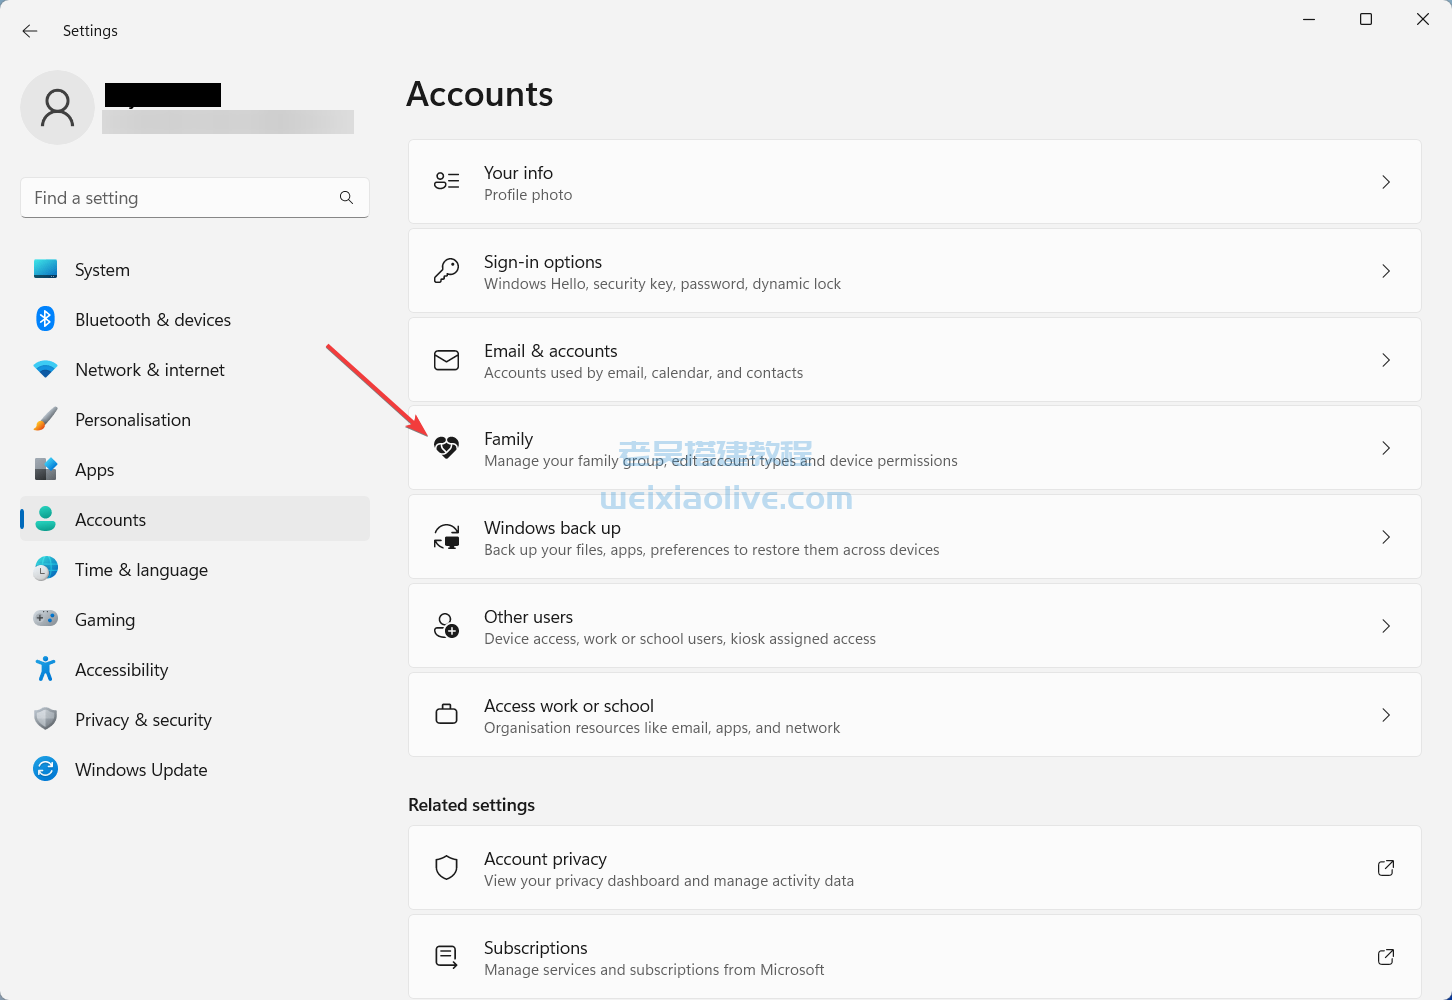Click the Windows Update sync icon

tap(45, 769)
